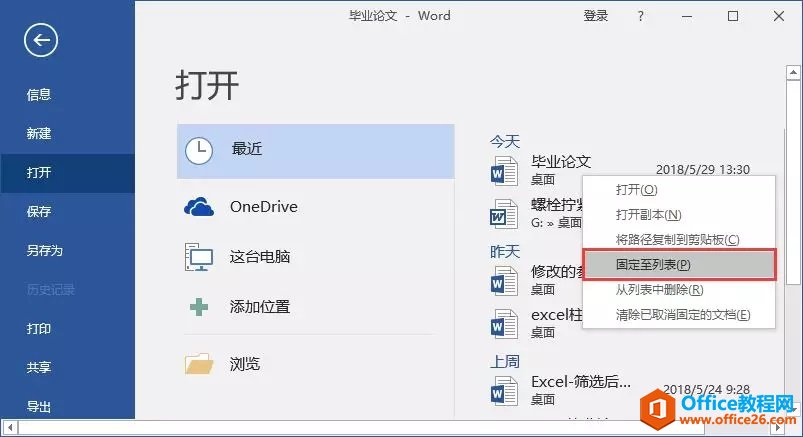Click the G: » 桌面 path text
The image size is (803, 437).
pyautogui.click(x=556, y=223)
